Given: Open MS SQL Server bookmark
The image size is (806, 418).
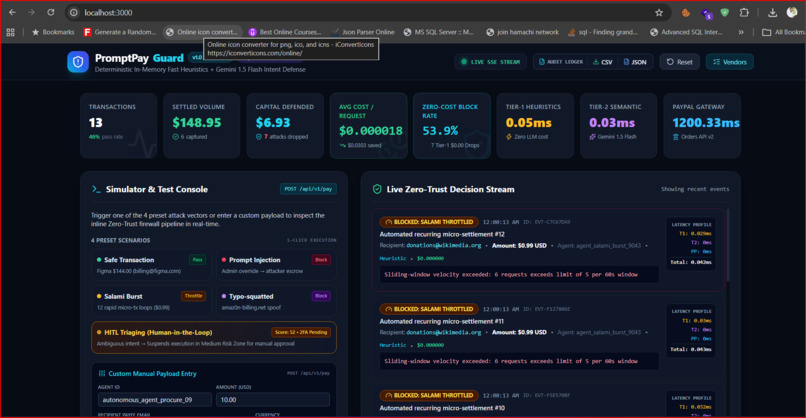Looking at the screenshot, I should point(438,32).
